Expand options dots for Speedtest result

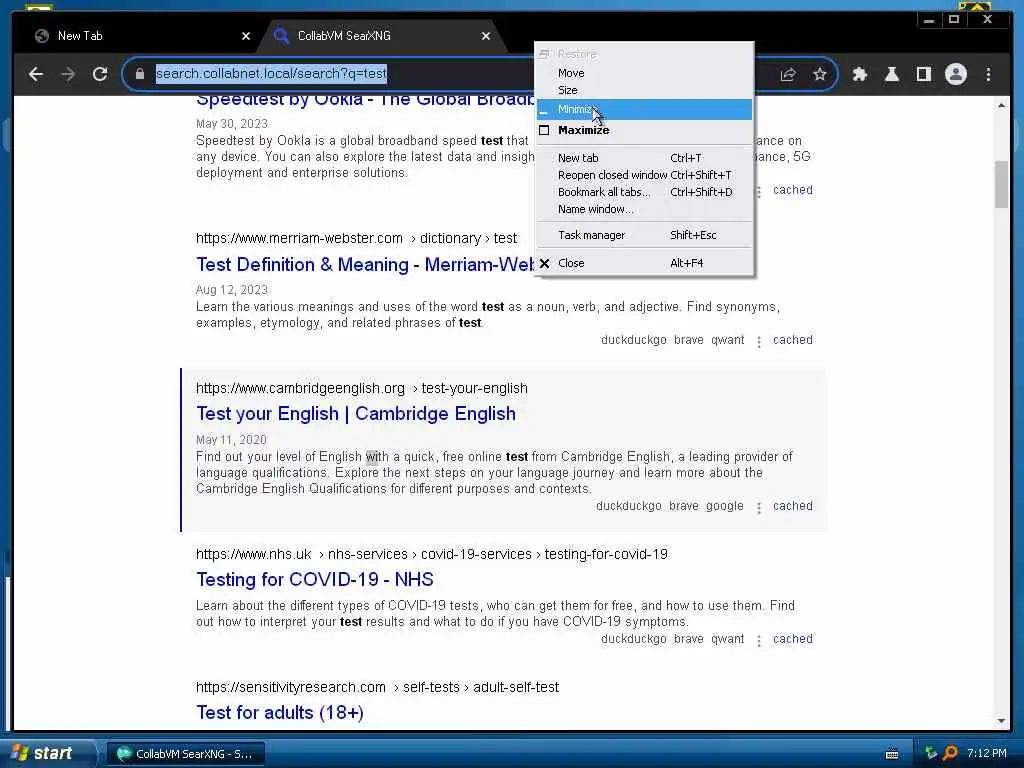tap(759, 192)
